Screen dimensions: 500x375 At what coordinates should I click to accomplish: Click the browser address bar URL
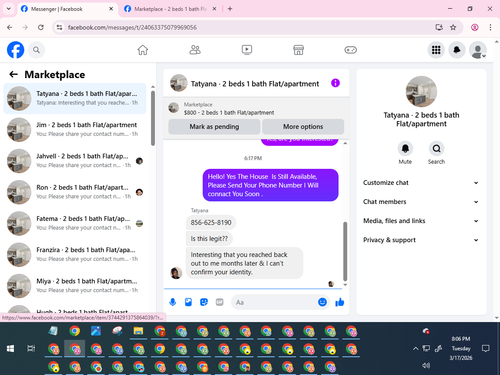click(x=132, y=27)
